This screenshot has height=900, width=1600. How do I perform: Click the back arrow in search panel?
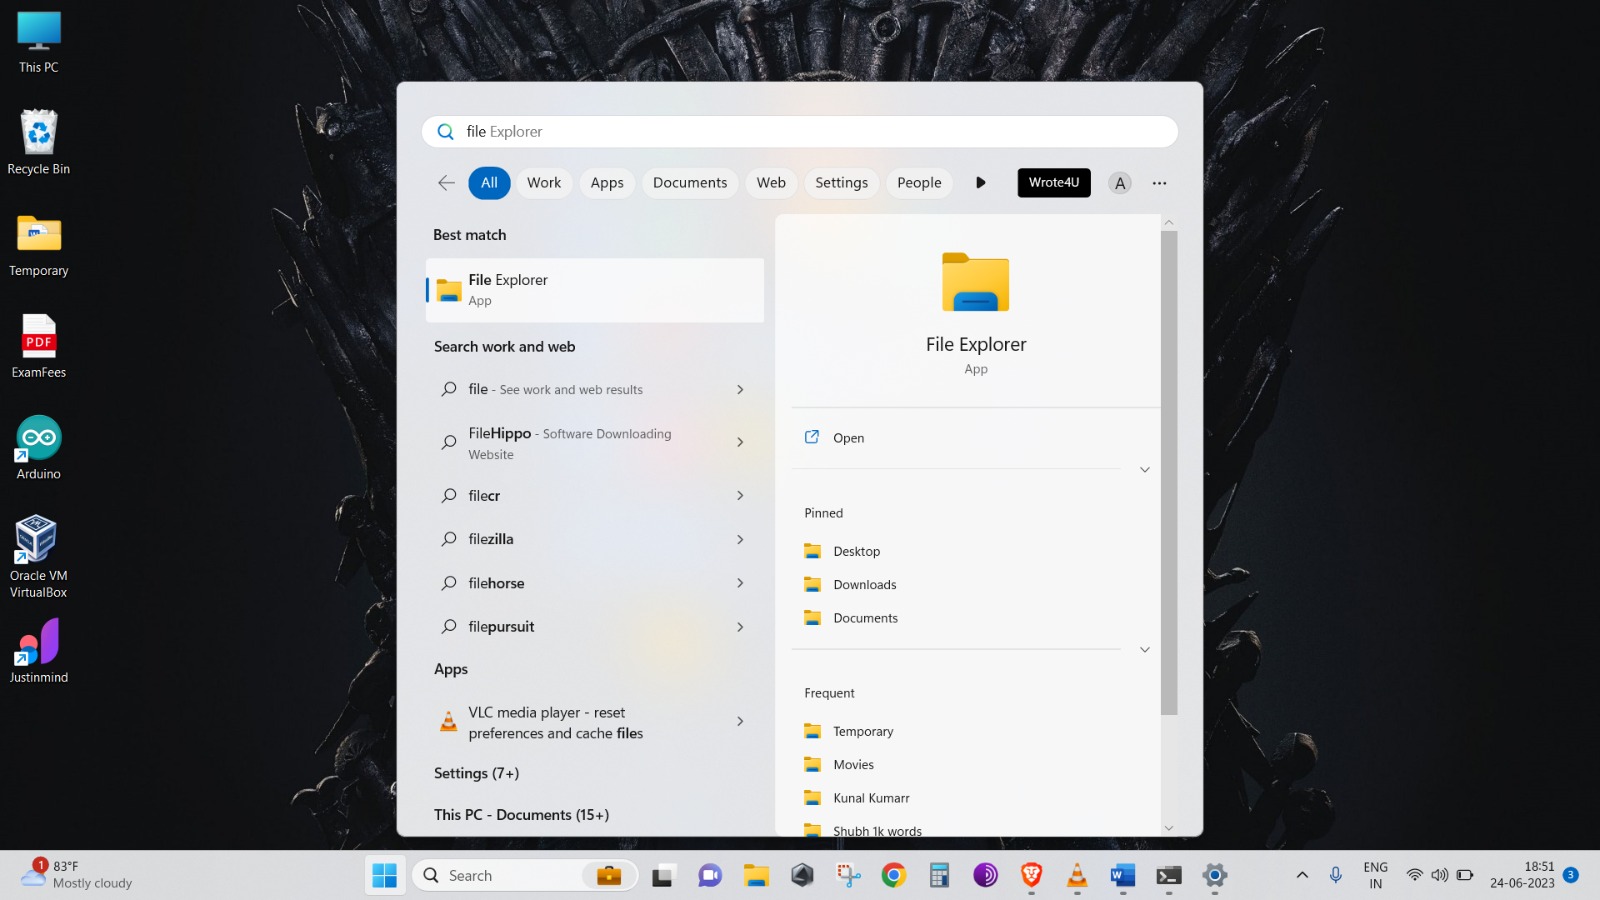pos(446,183)
